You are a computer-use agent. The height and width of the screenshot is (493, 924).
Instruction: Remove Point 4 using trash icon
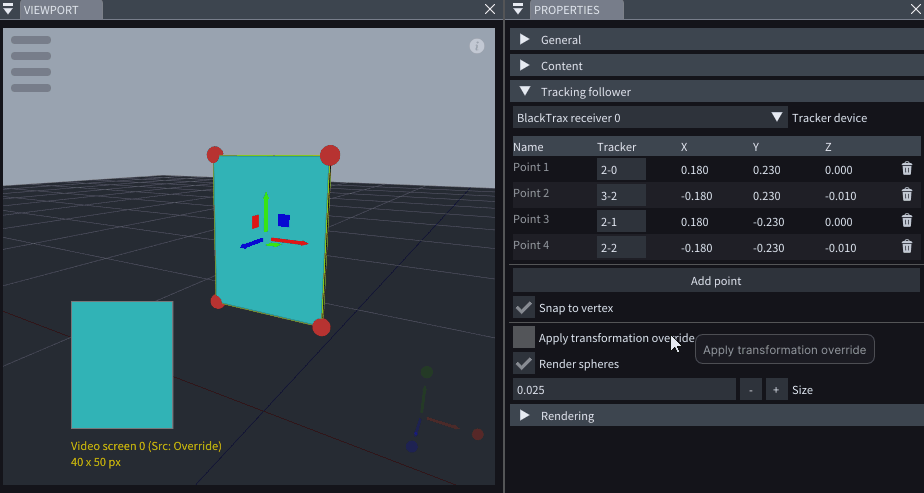tap(906, 247)
